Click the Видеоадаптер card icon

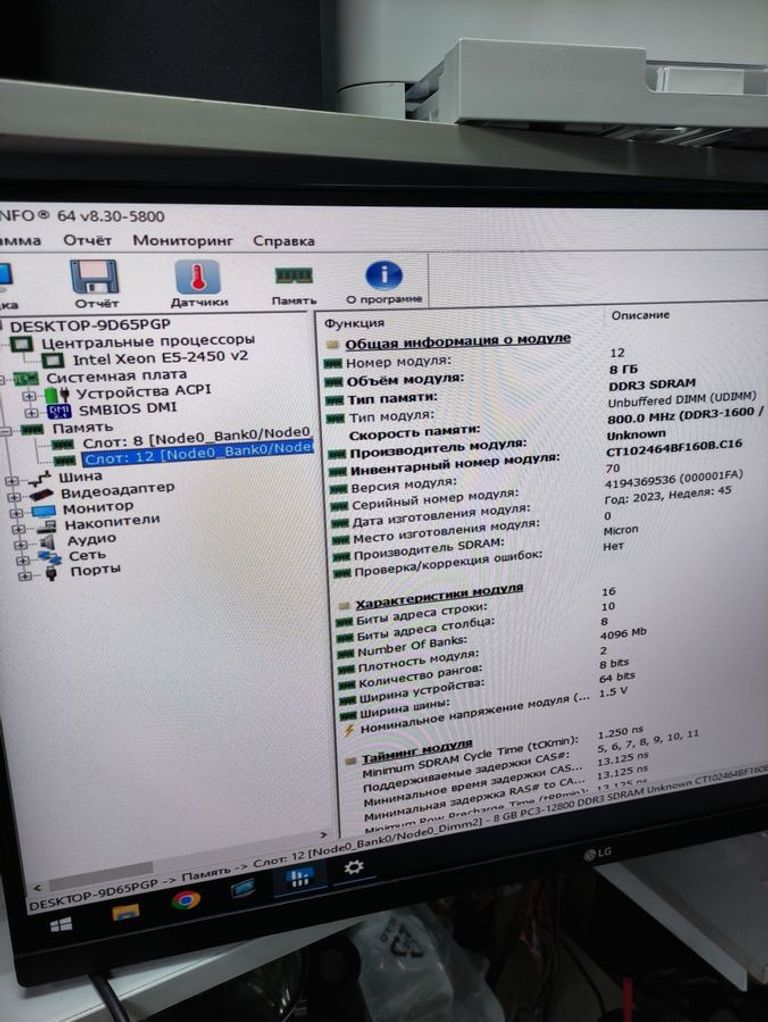pos(41,495)
